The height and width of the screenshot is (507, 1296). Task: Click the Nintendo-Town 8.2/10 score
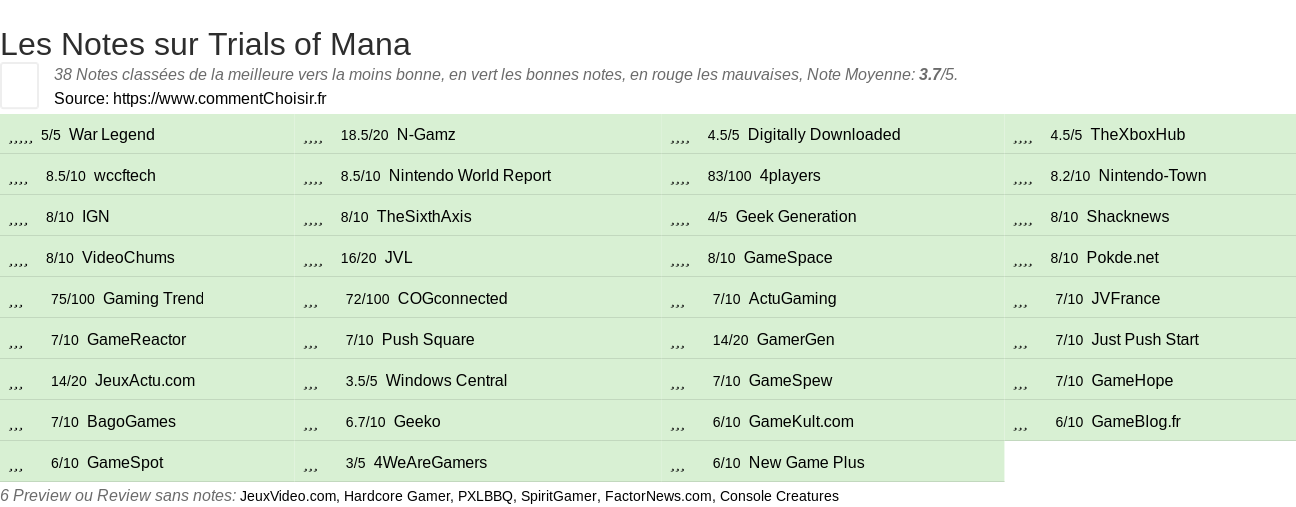pyautogui.click(x=1070, y=176)
